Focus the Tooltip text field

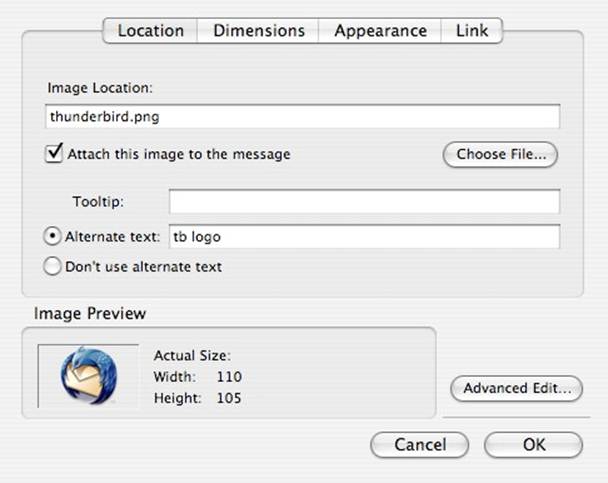tap(364, 202)
